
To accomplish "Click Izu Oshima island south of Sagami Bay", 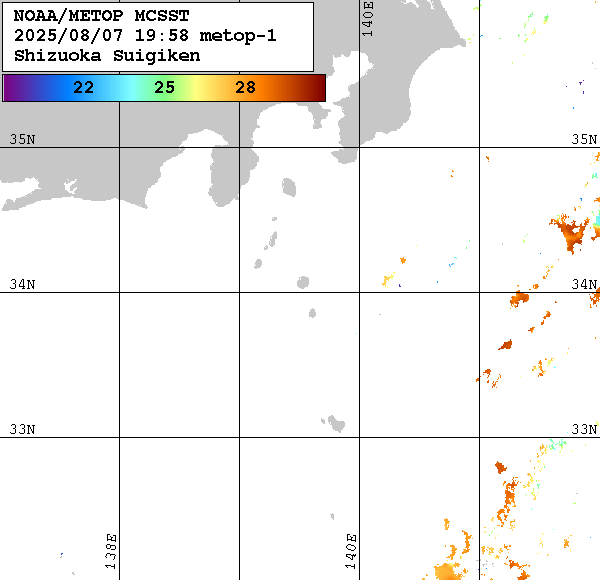I will 289,187.
